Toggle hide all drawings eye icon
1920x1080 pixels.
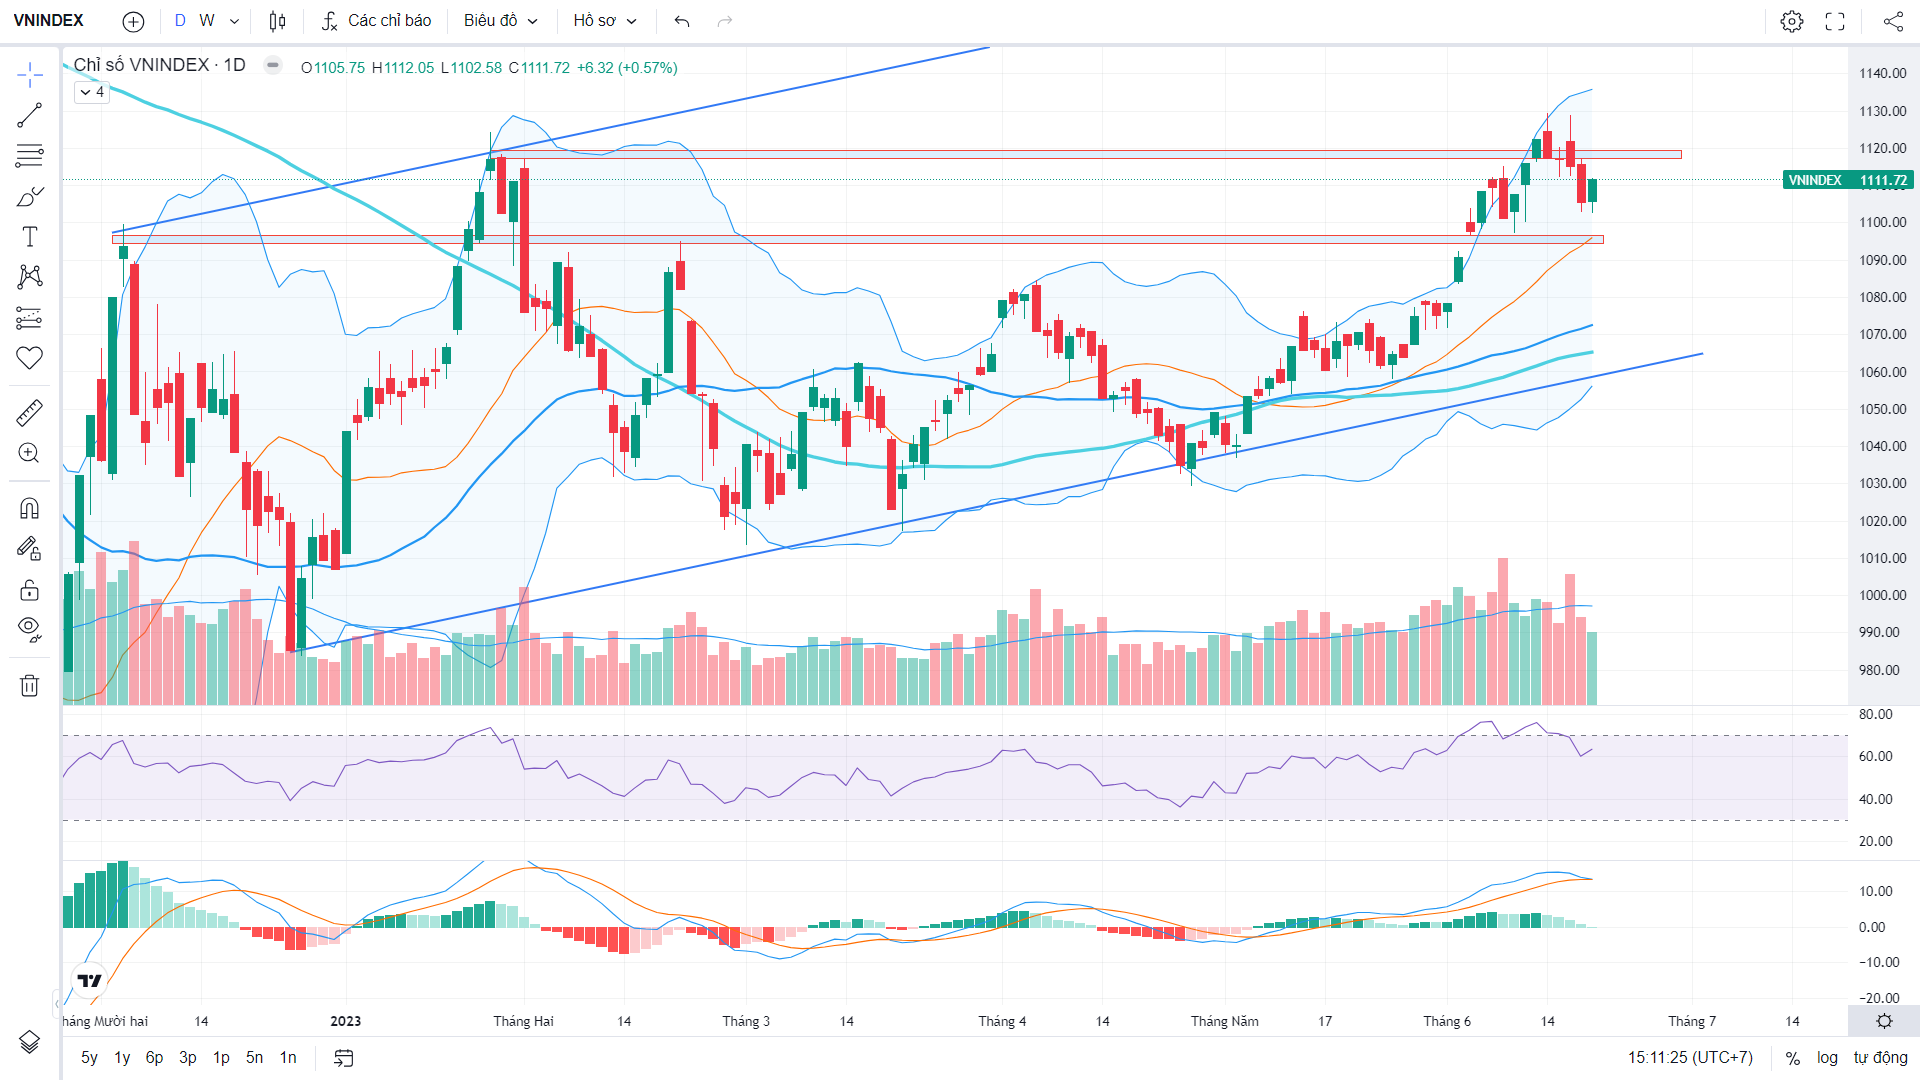coord(30,630)
